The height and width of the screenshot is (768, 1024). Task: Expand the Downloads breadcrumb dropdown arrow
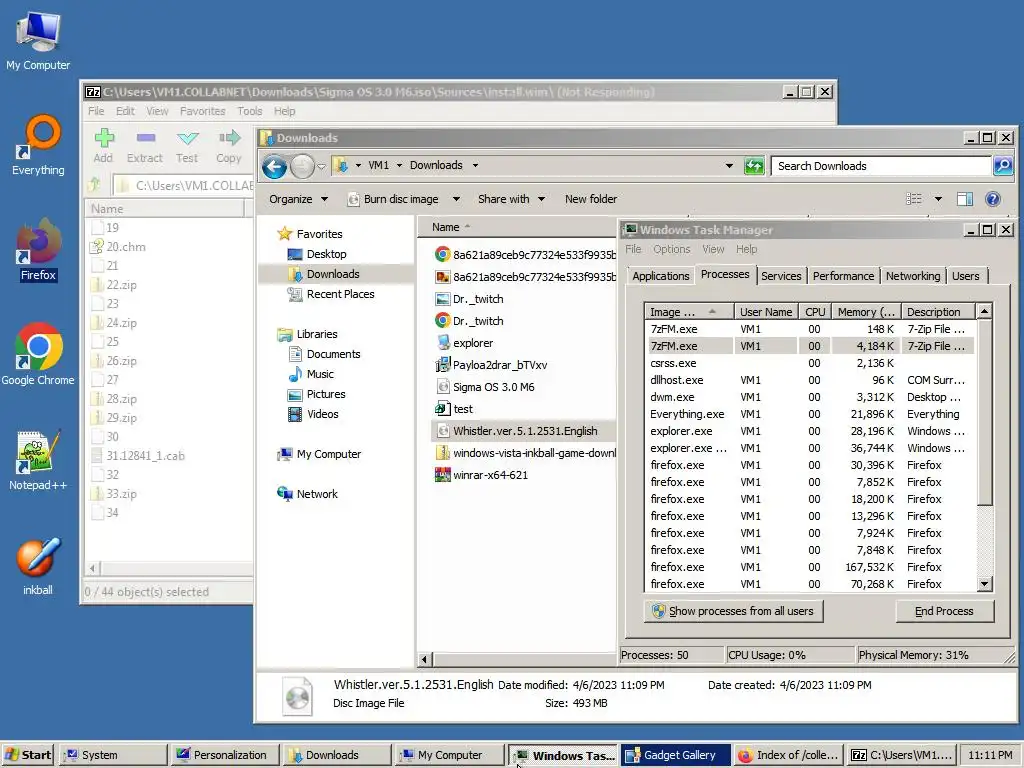[475, 165]
